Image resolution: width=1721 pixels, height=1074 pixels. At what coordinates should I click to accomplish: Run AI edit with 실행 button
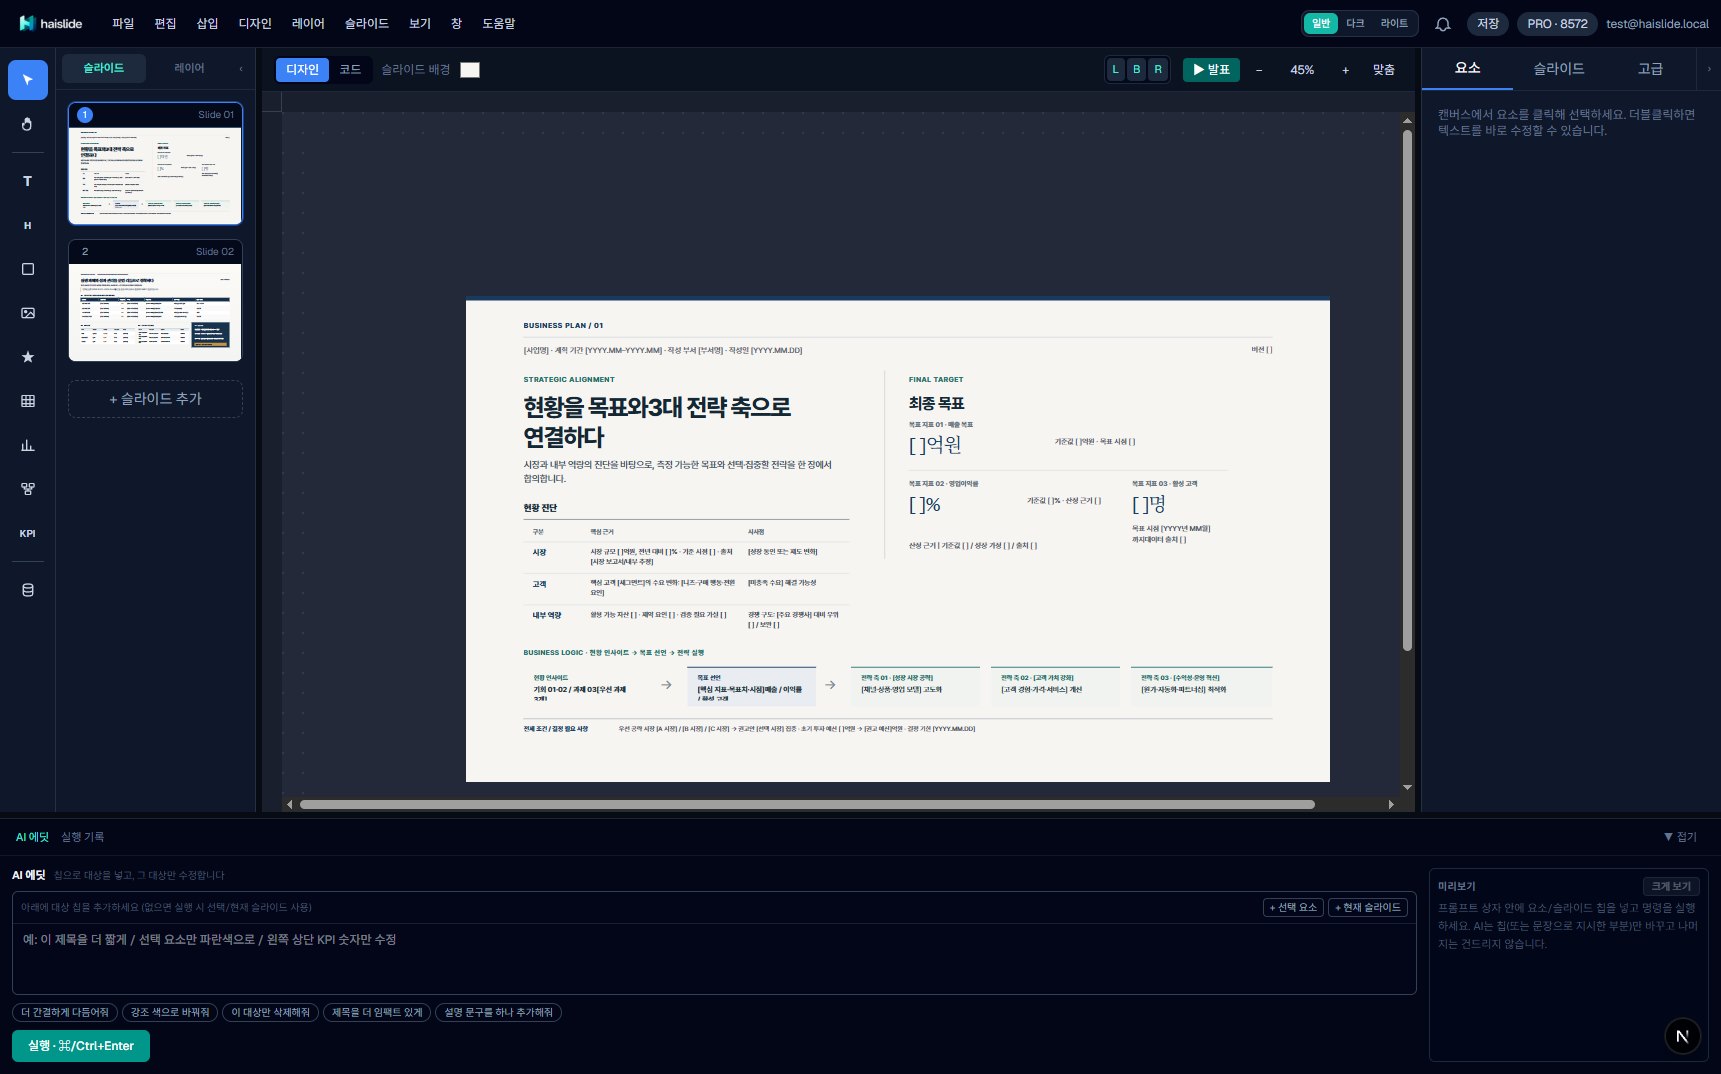[81, 1046]
